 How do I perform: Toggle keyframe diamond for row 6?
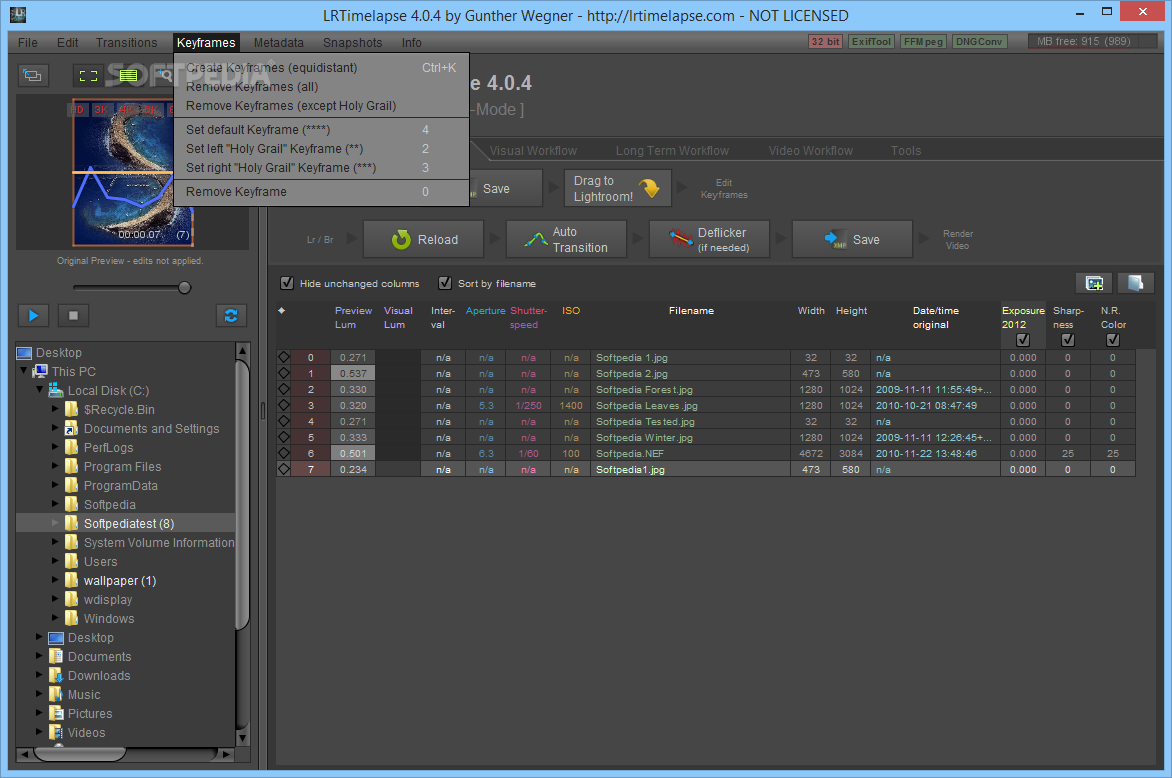[x=284, y=453]
